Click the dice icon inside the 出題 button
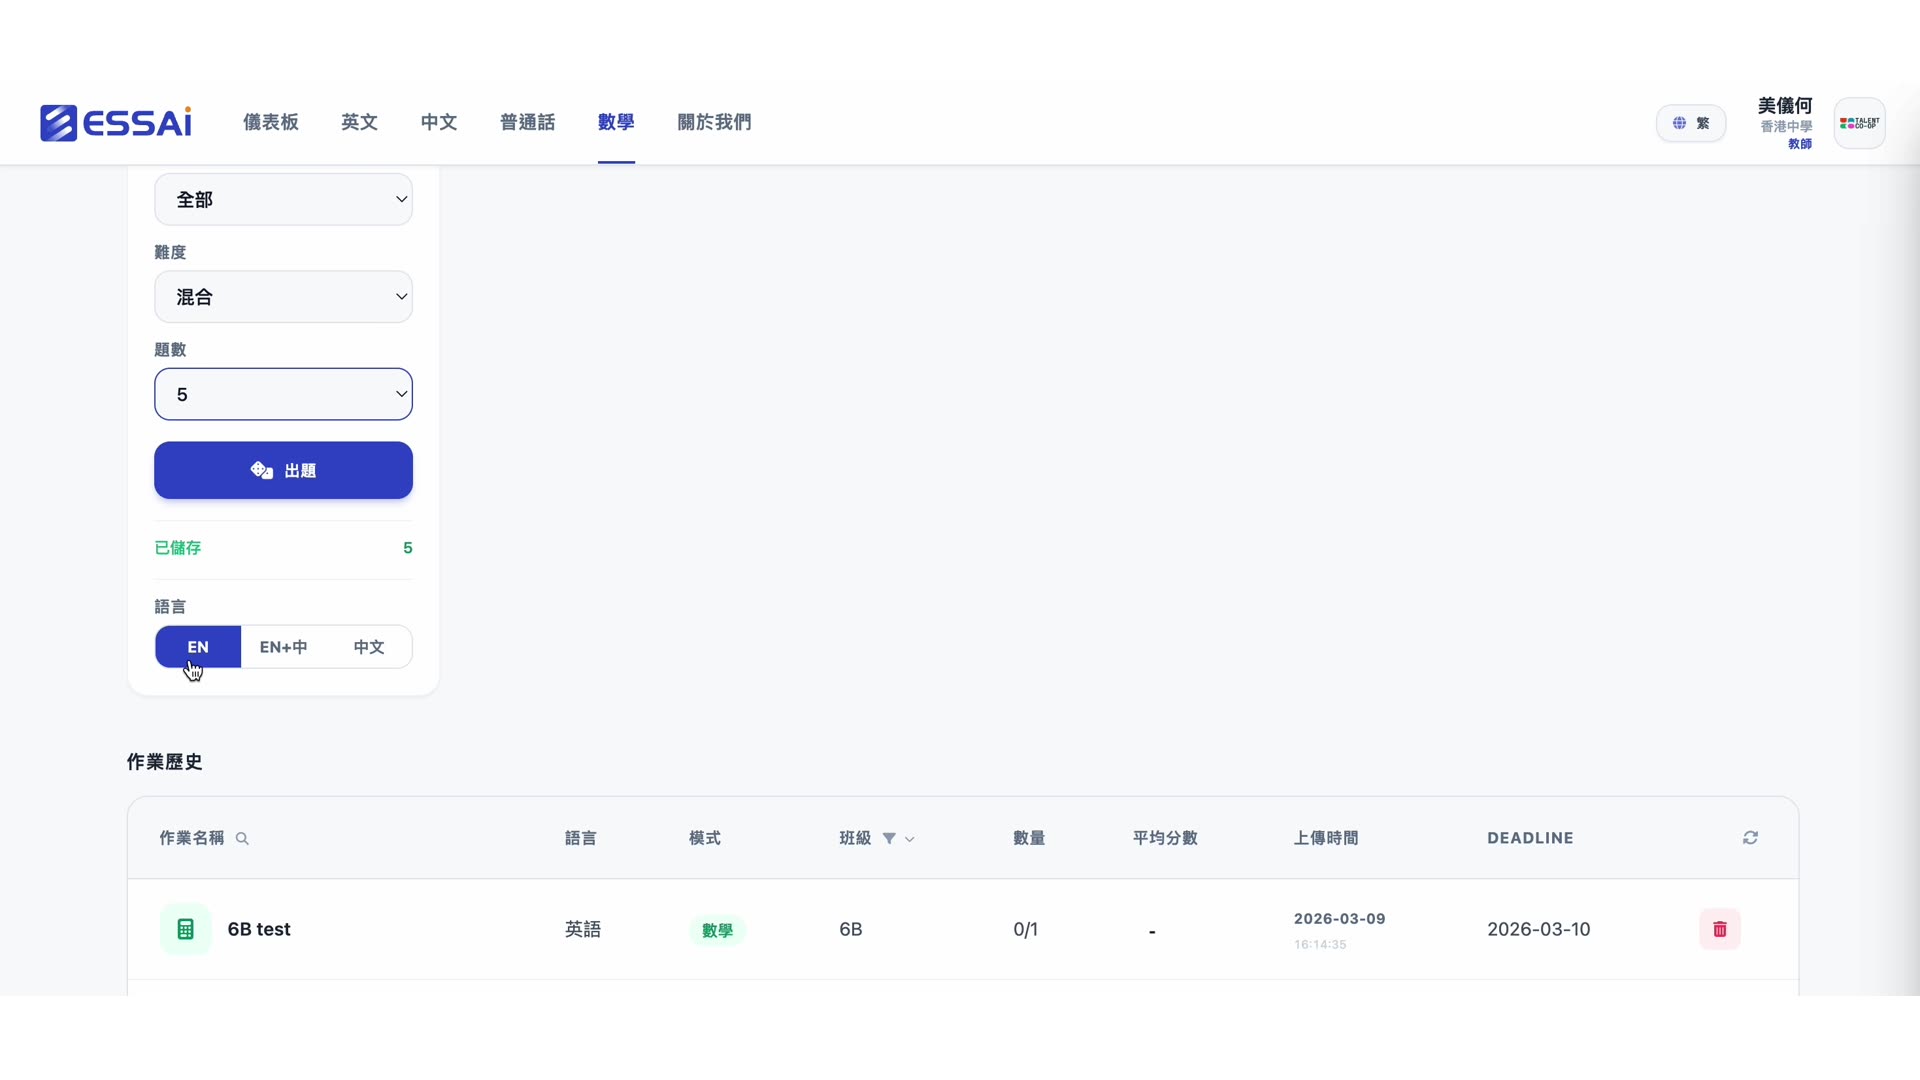The width and height of the screenshot is (1920, 1080). (260, 470)
